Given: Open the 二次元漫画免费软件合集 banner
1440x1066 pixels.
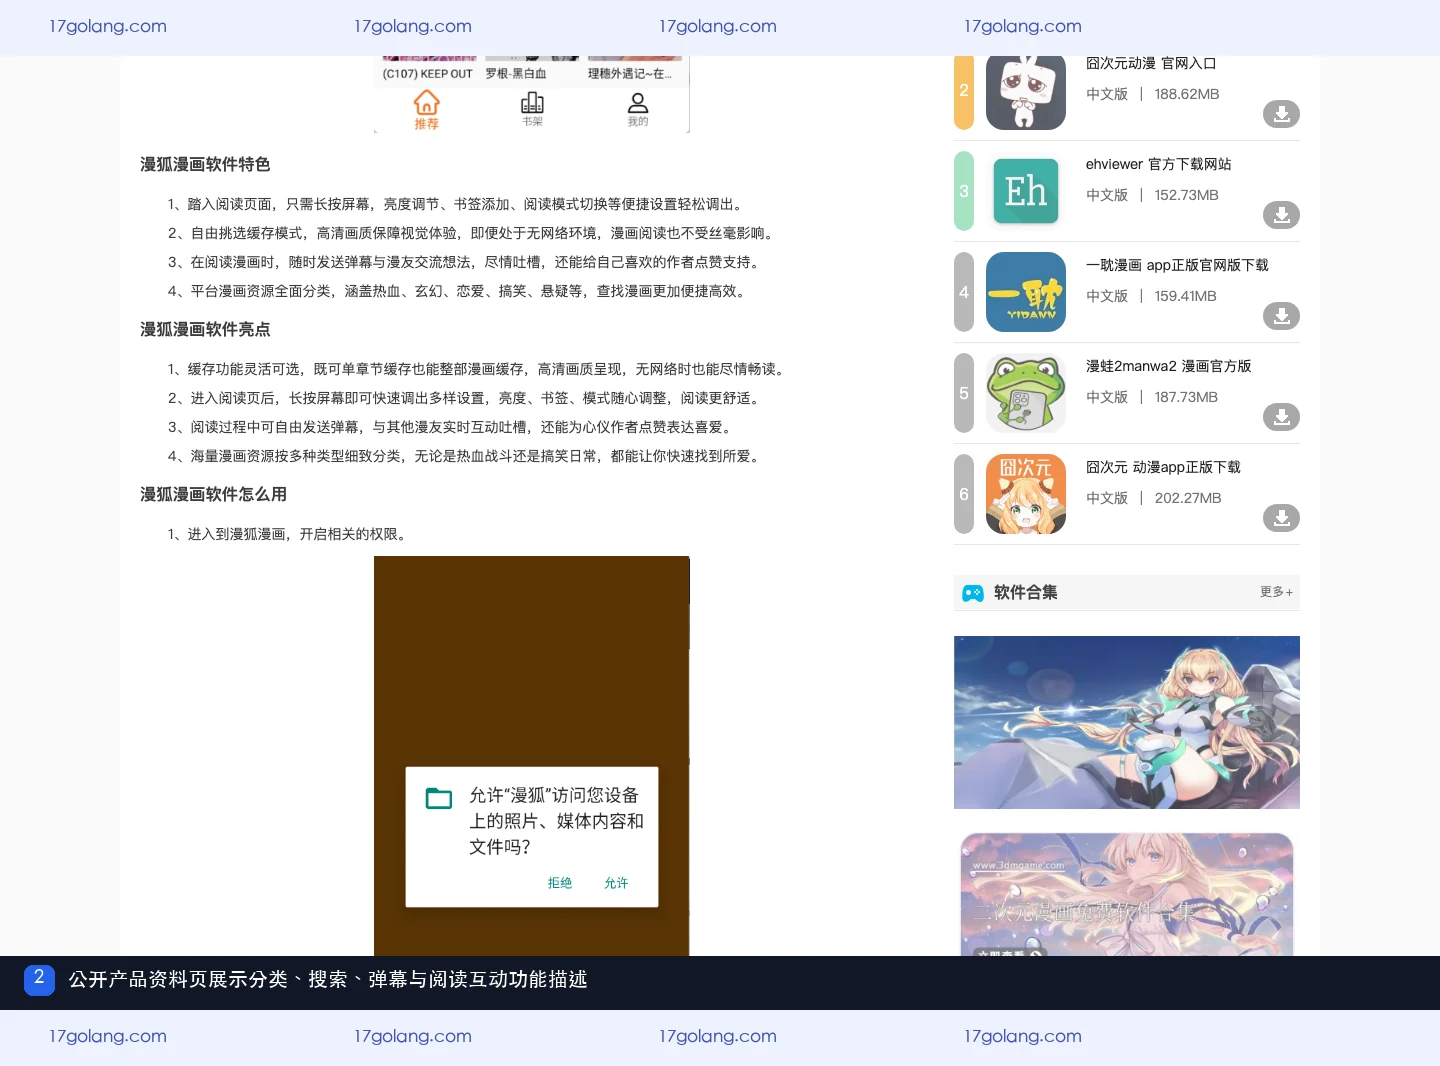Looking at the screenshot, I should pos(1127,894).
